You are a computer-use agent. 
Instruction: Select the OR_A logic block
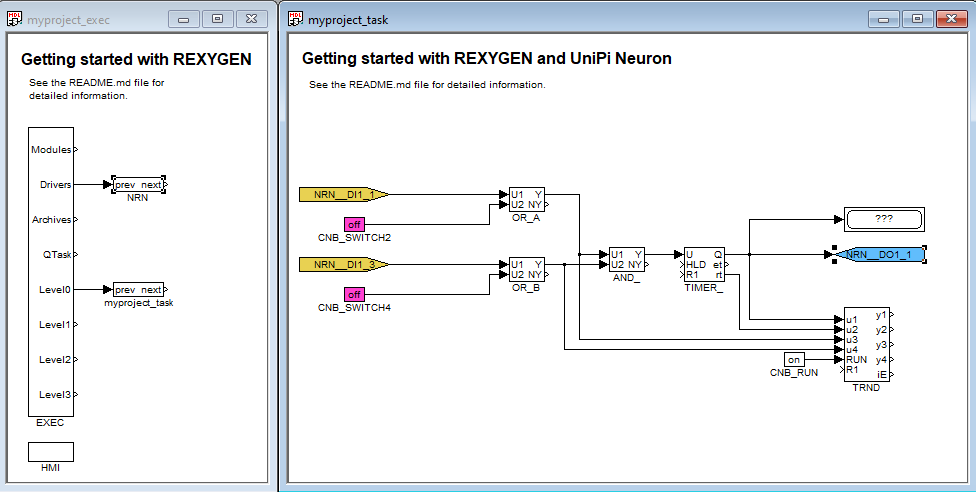point(527,200)
